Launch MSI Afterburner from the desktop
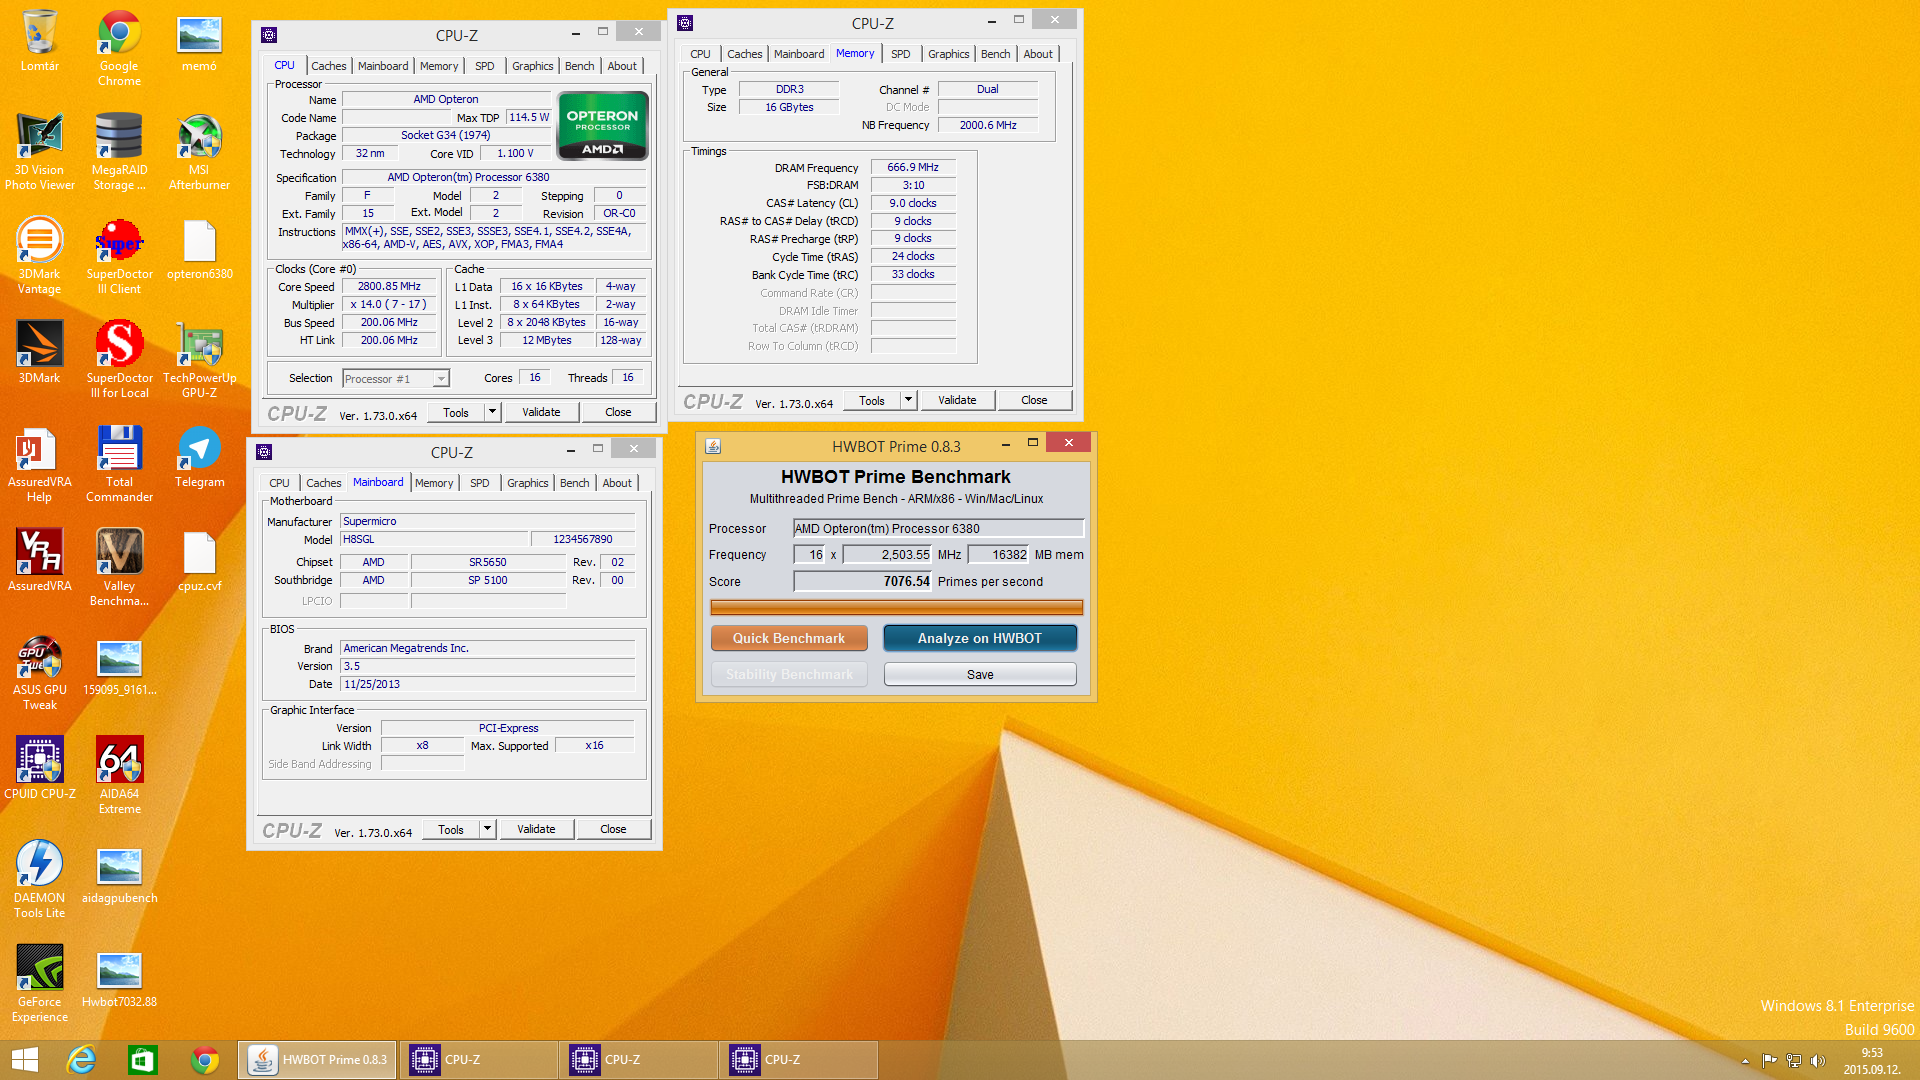The height and width of the screenshot is (1080, 1920). coord(199,152)
